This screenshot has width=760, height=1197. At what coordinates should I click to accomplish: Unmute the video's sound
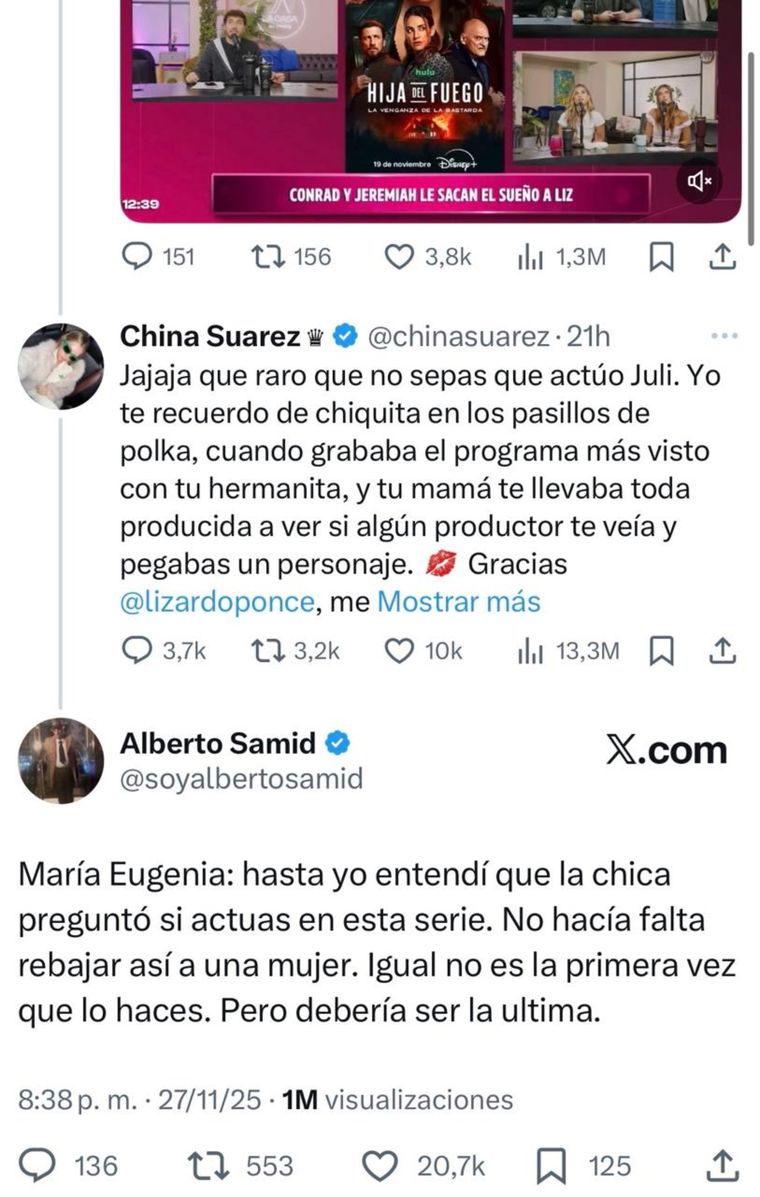pos(700,181)
